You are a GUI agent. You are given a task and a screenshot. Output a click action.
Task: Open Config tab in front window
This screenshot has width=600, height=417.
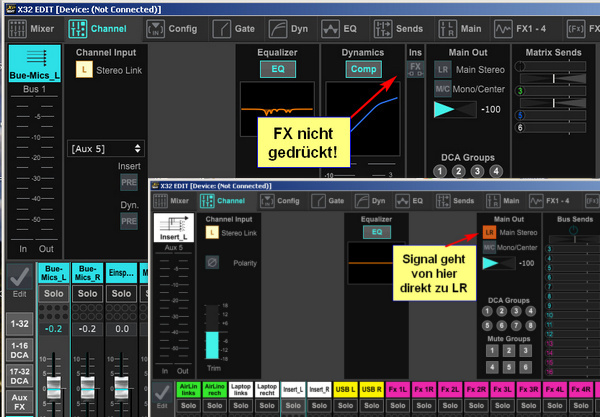click(x=278, y=201)
